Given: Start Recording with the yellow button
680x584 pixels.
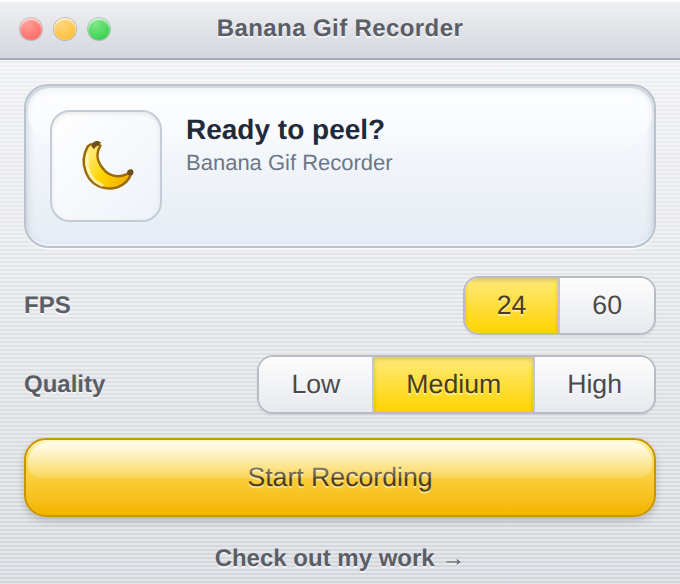Looking at the screenshot, I should (340, 477).
